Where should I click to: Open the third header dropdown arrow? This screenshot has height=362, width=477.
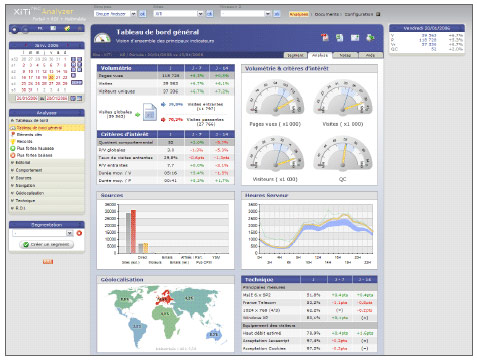[x=268, y=14]
